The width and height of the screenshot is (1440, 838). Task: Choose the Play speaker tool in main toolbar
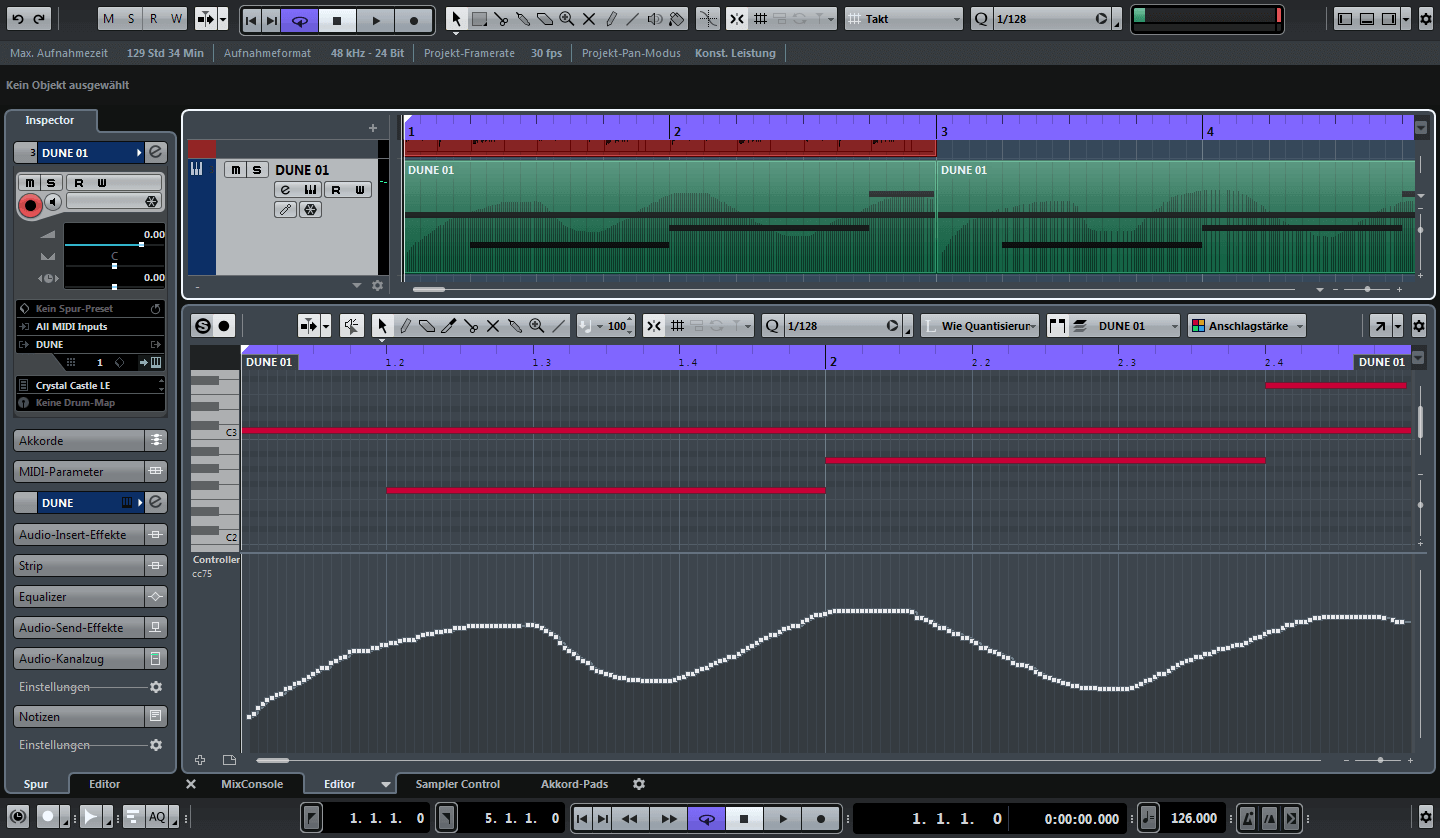click(x=654, y=19)
